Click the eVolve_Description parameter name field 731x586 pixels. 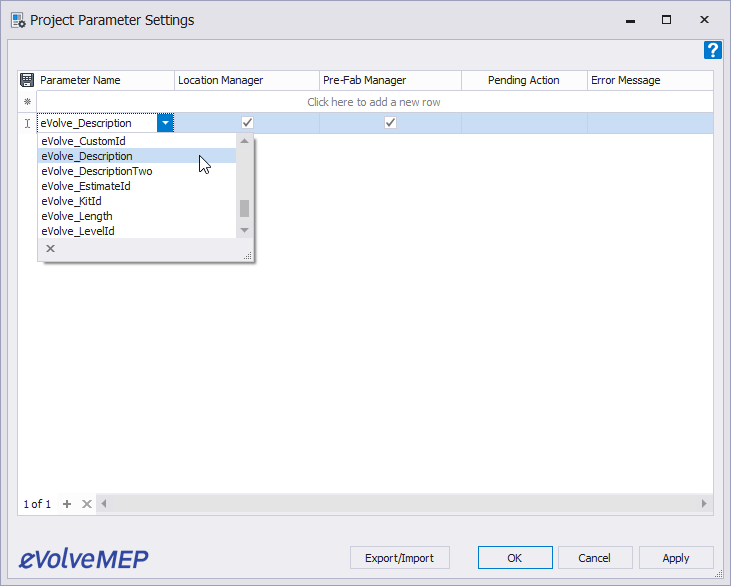coord(97,123)
